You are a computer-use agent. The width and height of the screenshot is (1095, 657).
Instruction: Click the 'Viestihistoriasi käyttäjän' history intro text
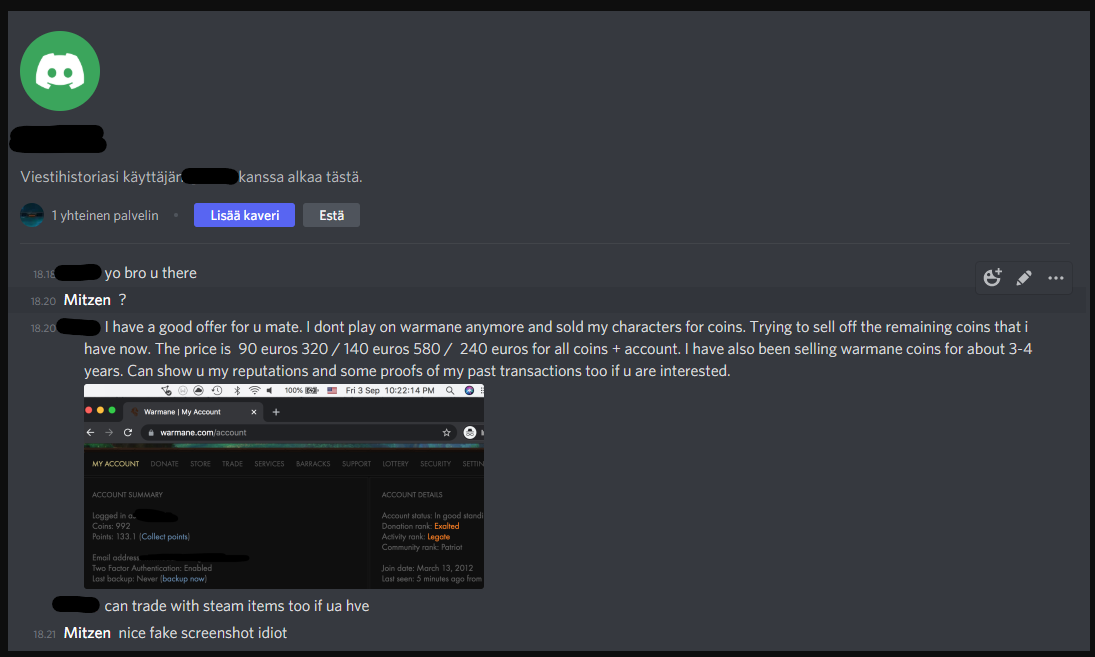(x=101, y=177)
